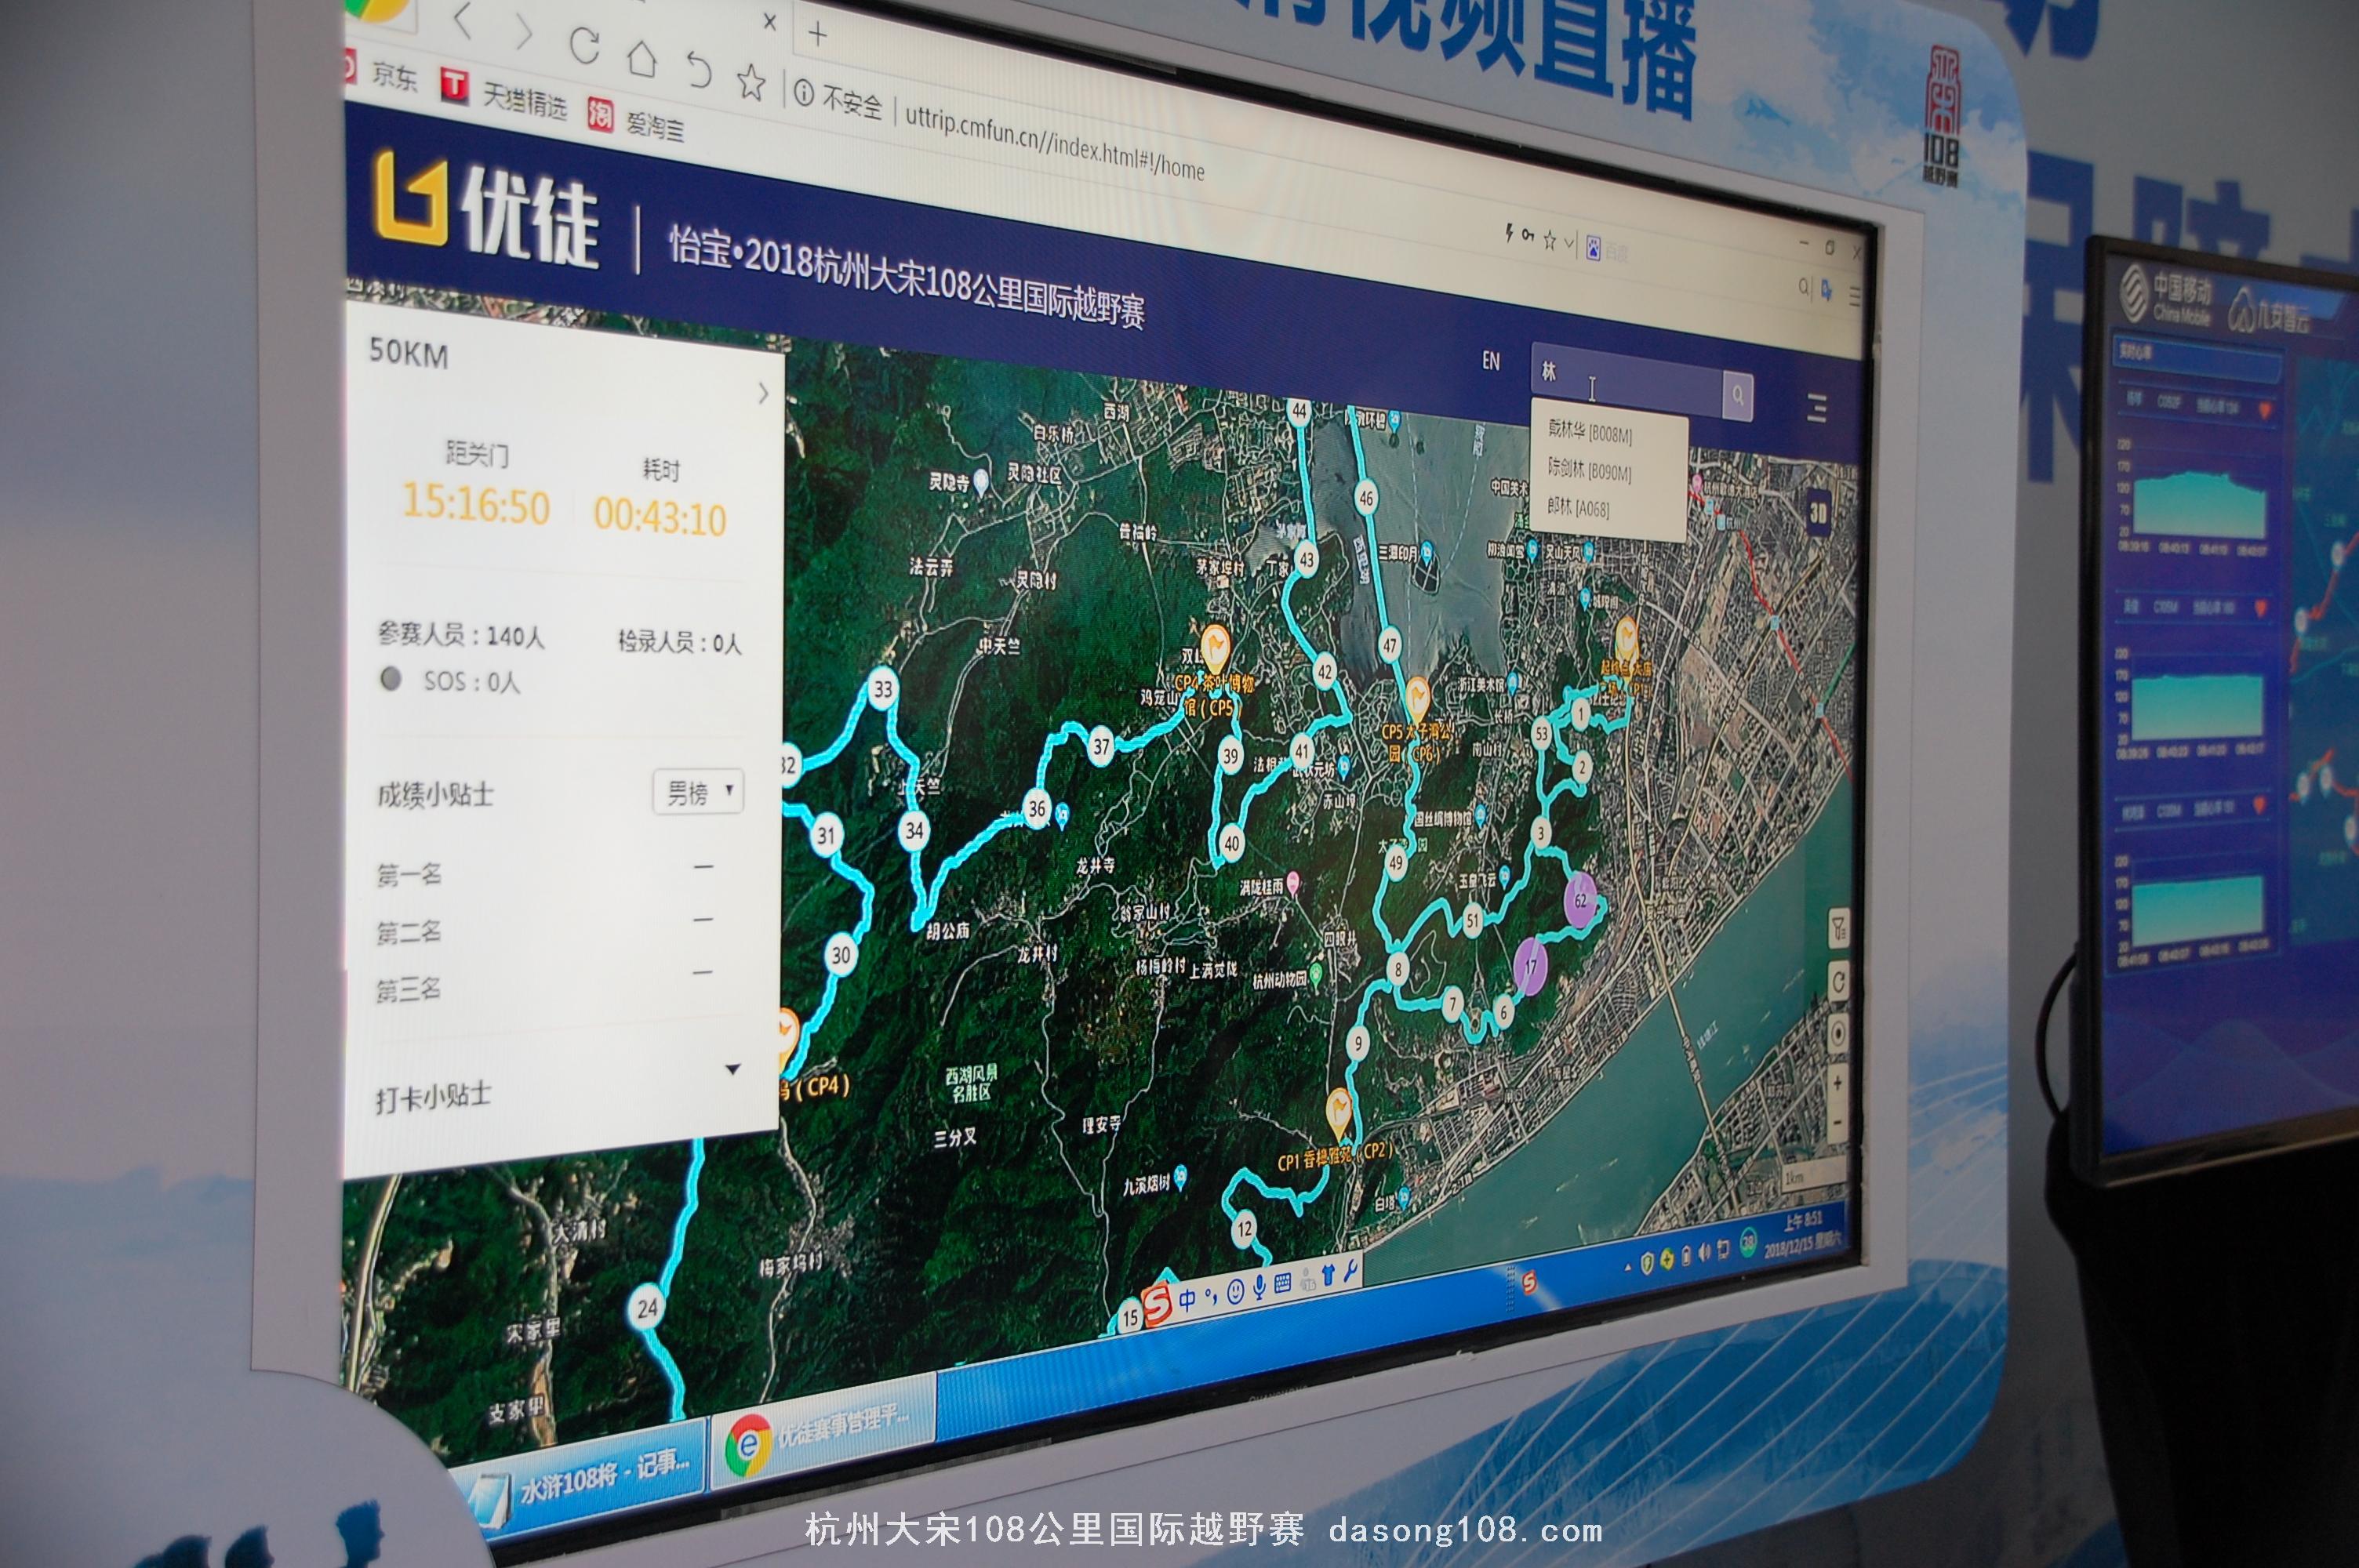Open Sogou soft keyboard icon

click(1283, 1284)
